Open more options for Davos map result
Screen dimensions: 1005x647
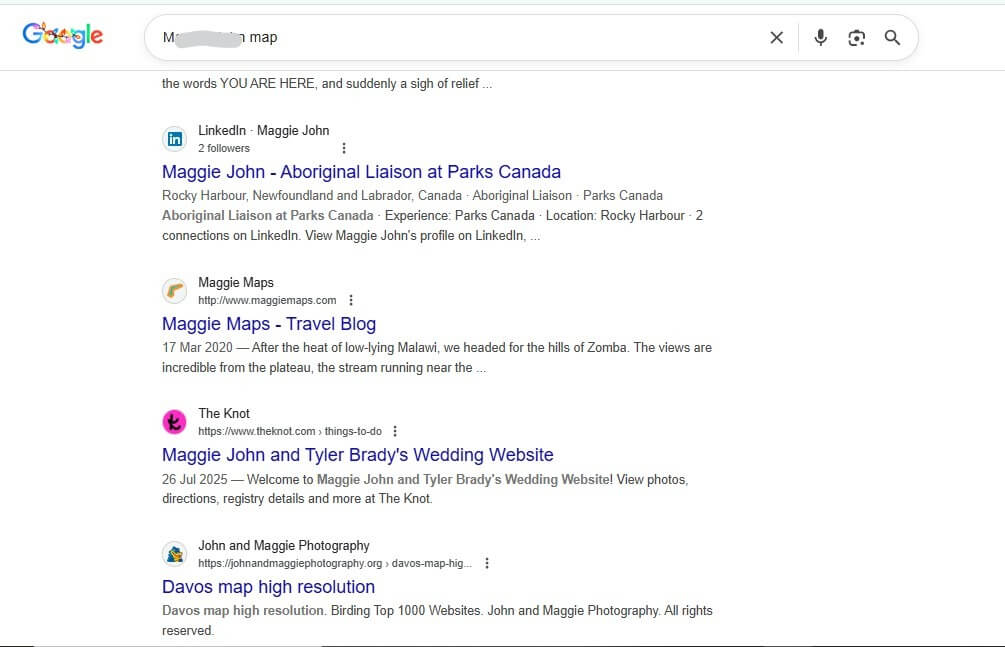click(x=487, y=563)
